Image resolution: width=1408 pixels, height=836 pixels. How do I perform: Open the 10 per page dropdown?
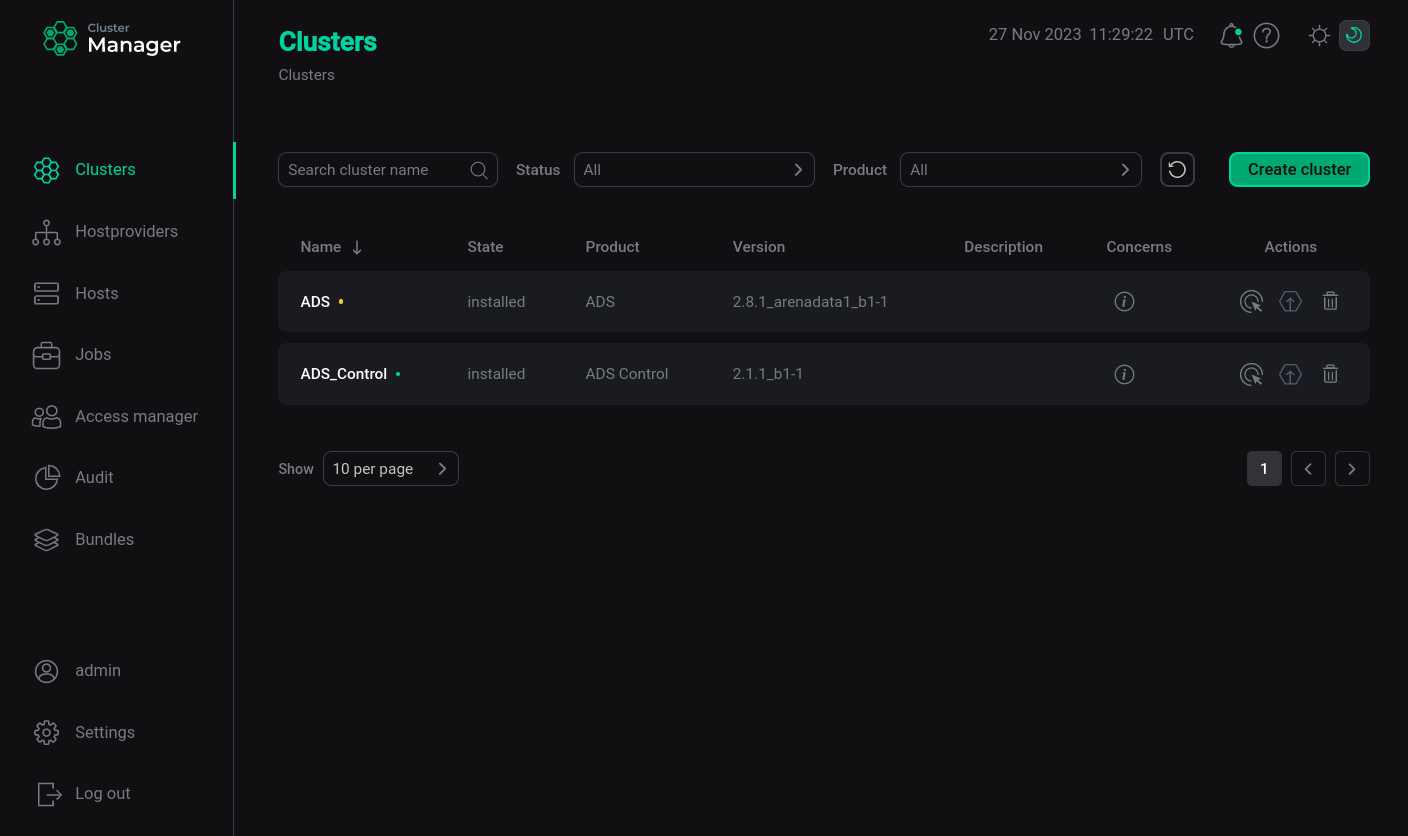[x=391, y=469]
